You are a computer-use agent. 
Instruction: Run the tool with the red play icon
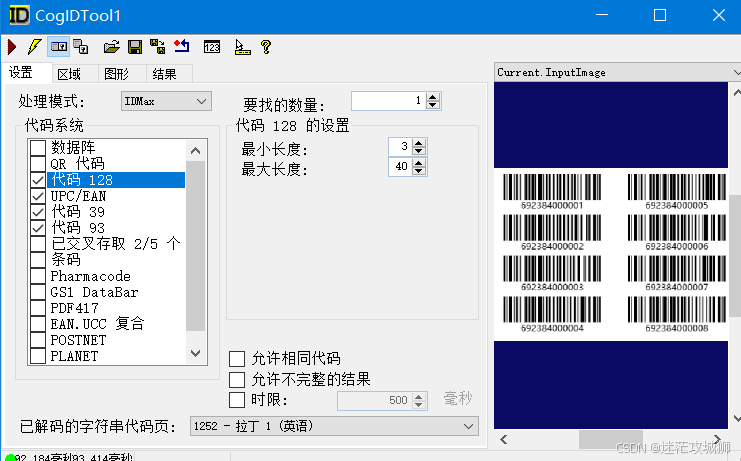click(x=12, y=47)
